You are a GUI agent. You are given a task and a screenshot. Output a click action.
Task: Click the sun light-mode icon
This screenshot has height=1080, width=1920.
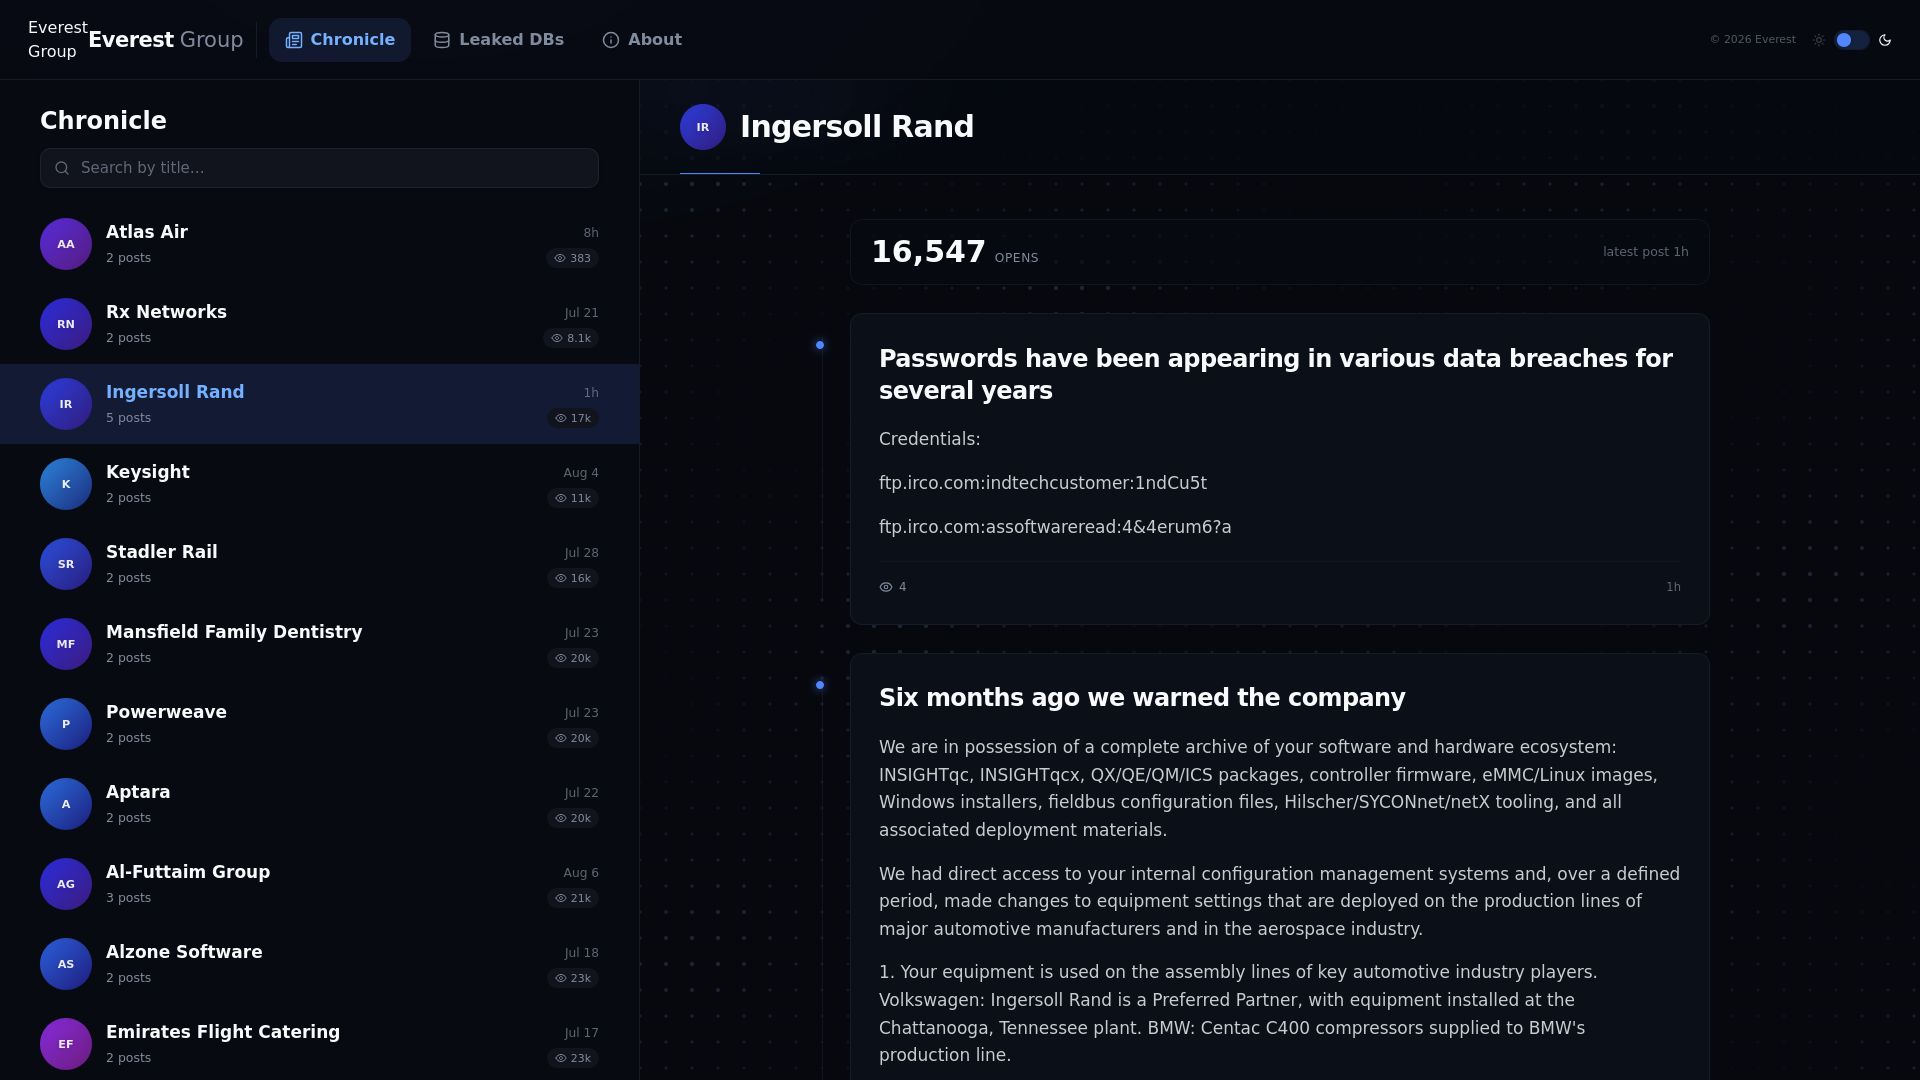point(1819,40)
